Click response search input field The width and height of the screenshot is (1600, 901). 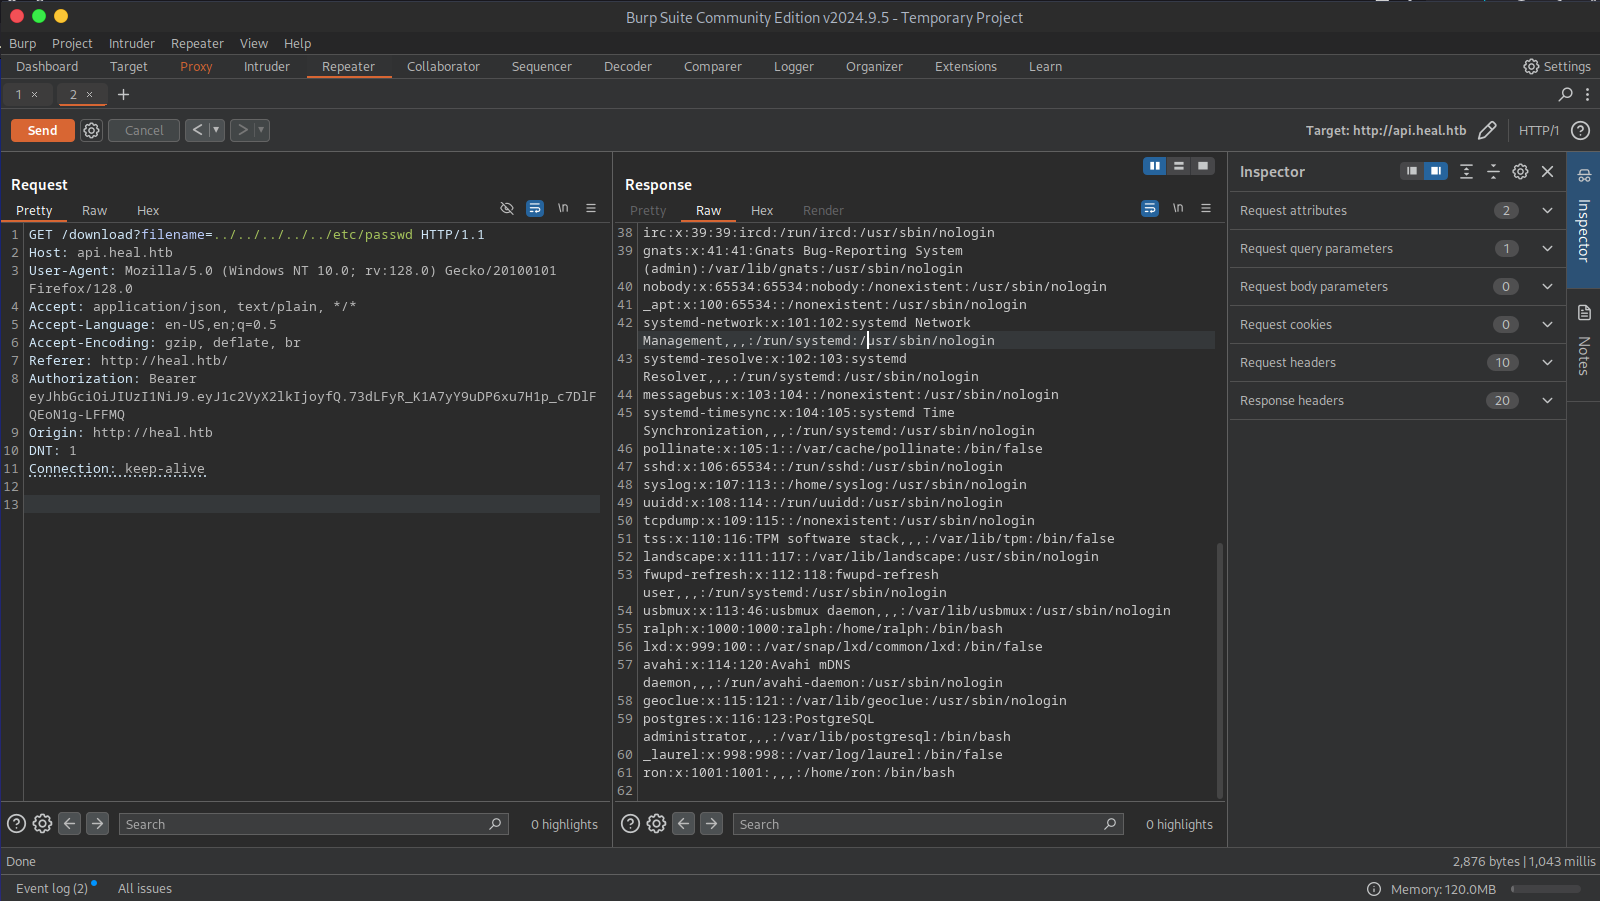[x=927, y=824]
